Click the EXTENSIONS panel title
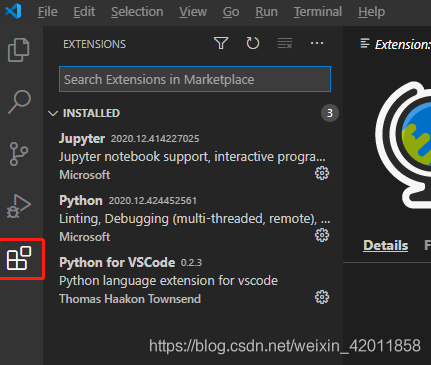 point(95,44)
